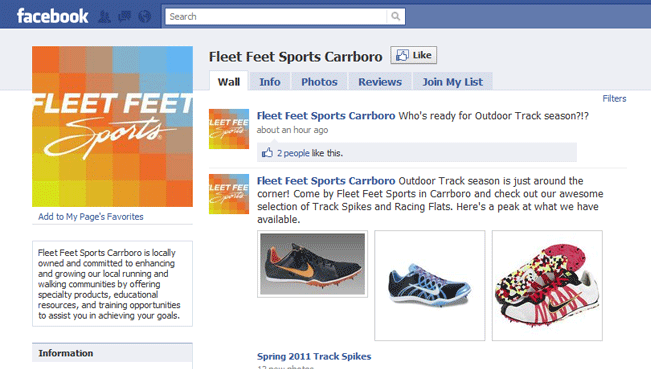Click the search magnifying glass icon
Viewport: 651px width, 369px height.
(396, 17)
